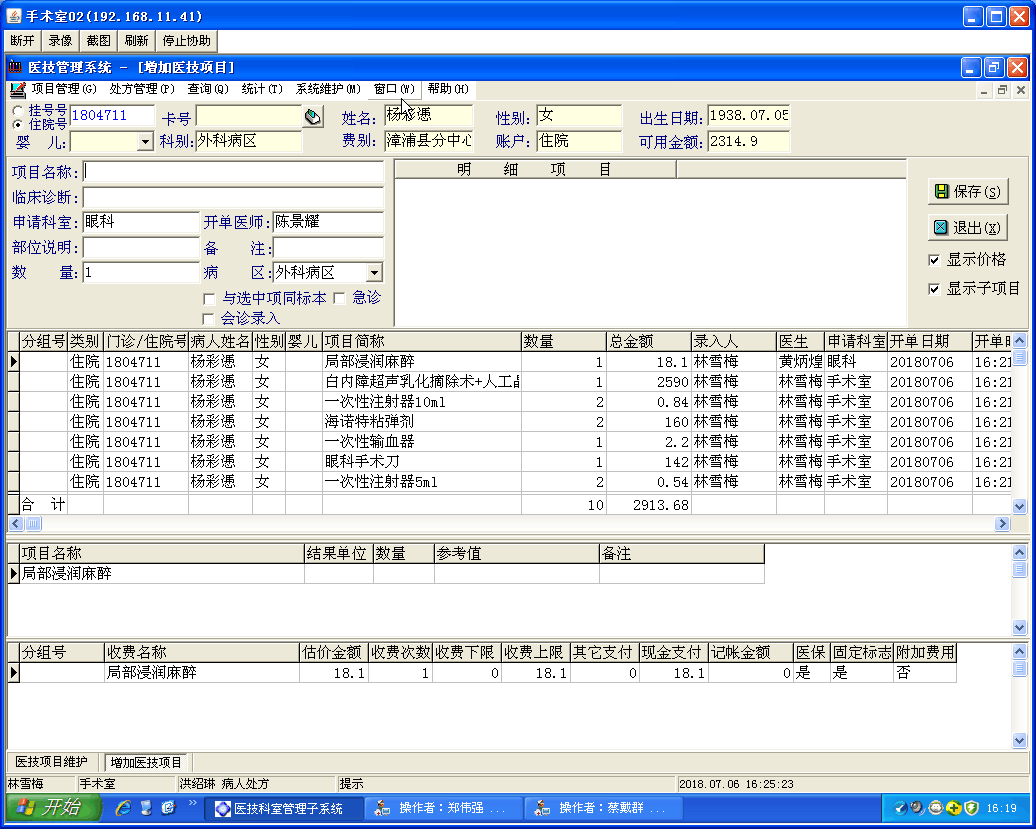Click the 退出(X) button
The height and width of the screenshot is (829, 1036).
[968, 228]
